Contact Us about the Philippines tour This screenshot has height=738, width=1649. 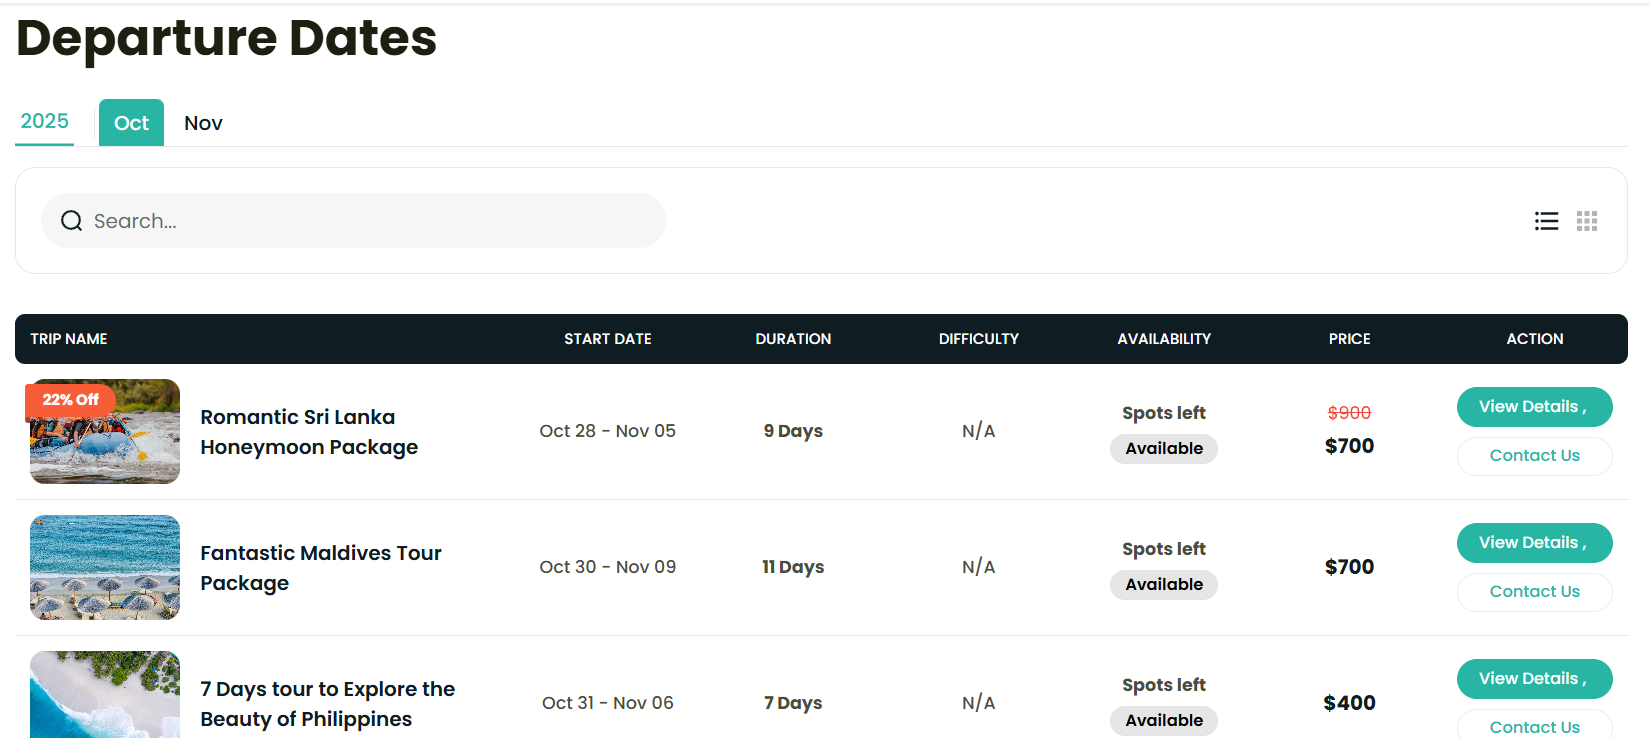(1534, 726)
